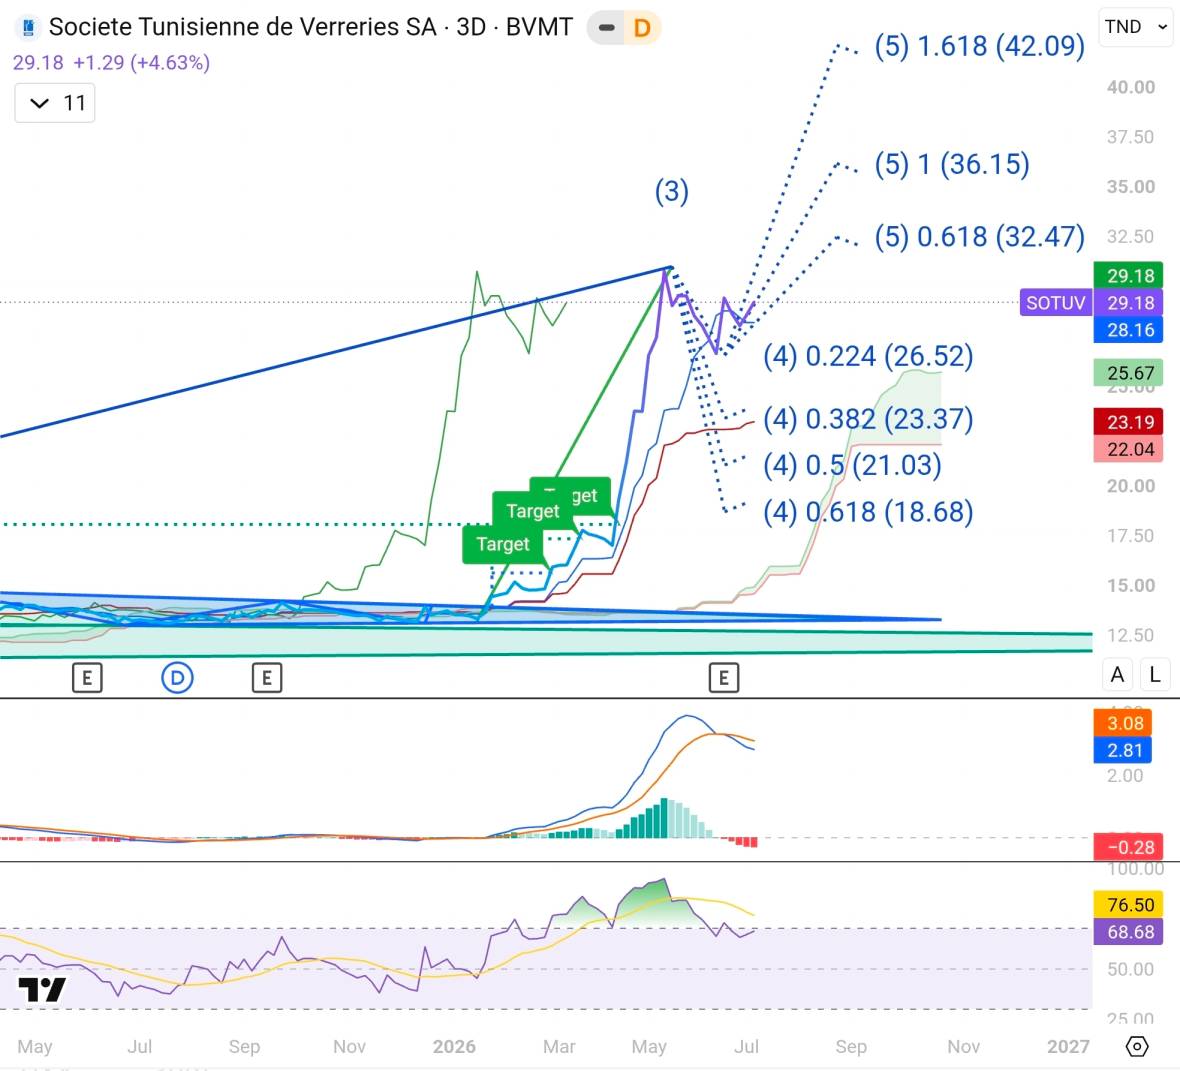The image size is (1180, 1071).
Task: Click the orange D delayed data badge
Action: coord(642,29)
